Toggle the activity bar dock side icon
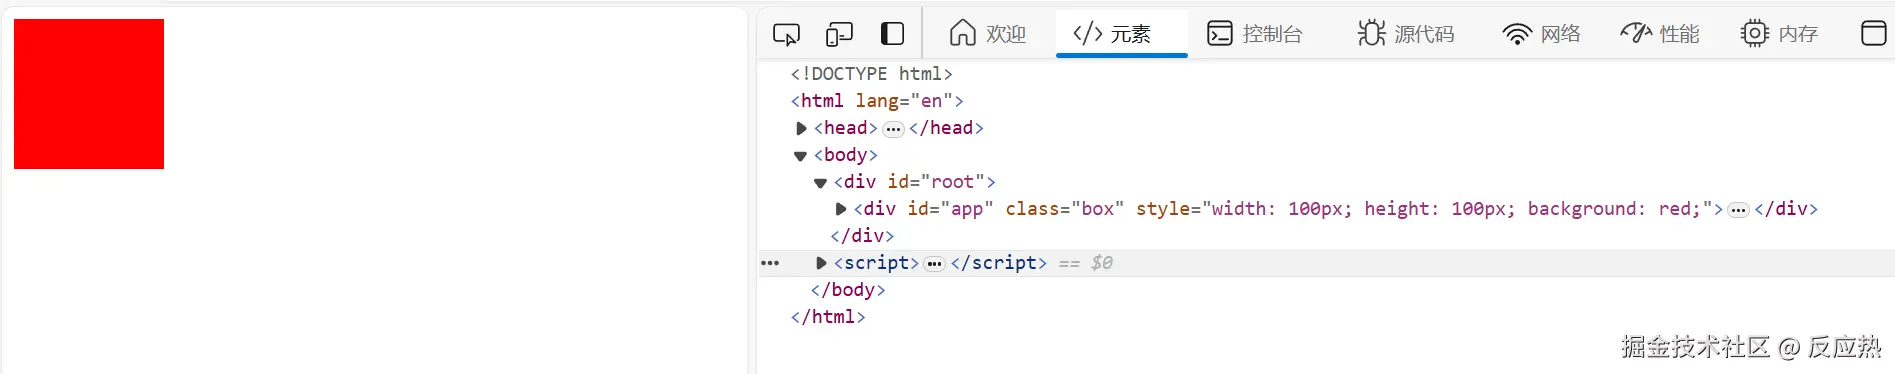 (892, 34)
